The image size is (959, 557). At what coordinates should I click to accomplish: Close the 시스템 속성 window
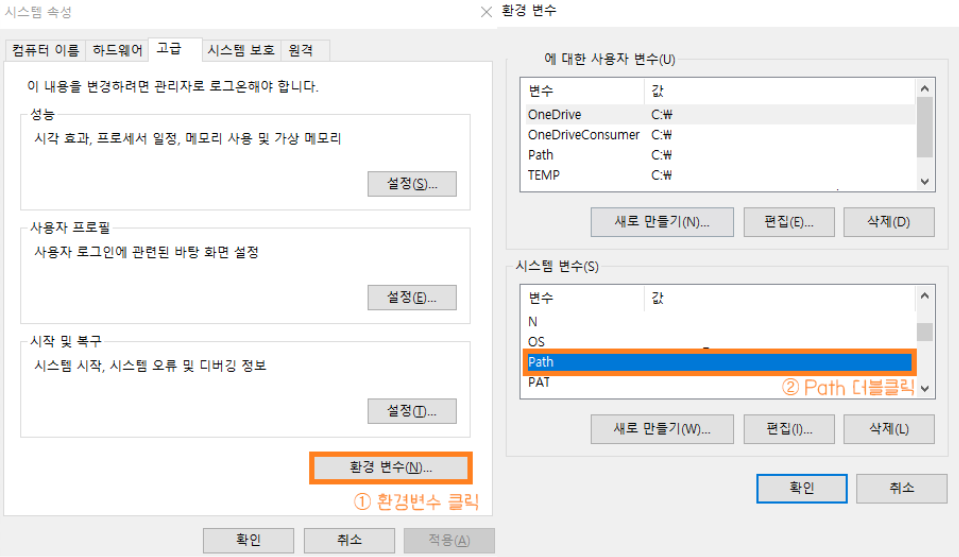click(486, 12)
